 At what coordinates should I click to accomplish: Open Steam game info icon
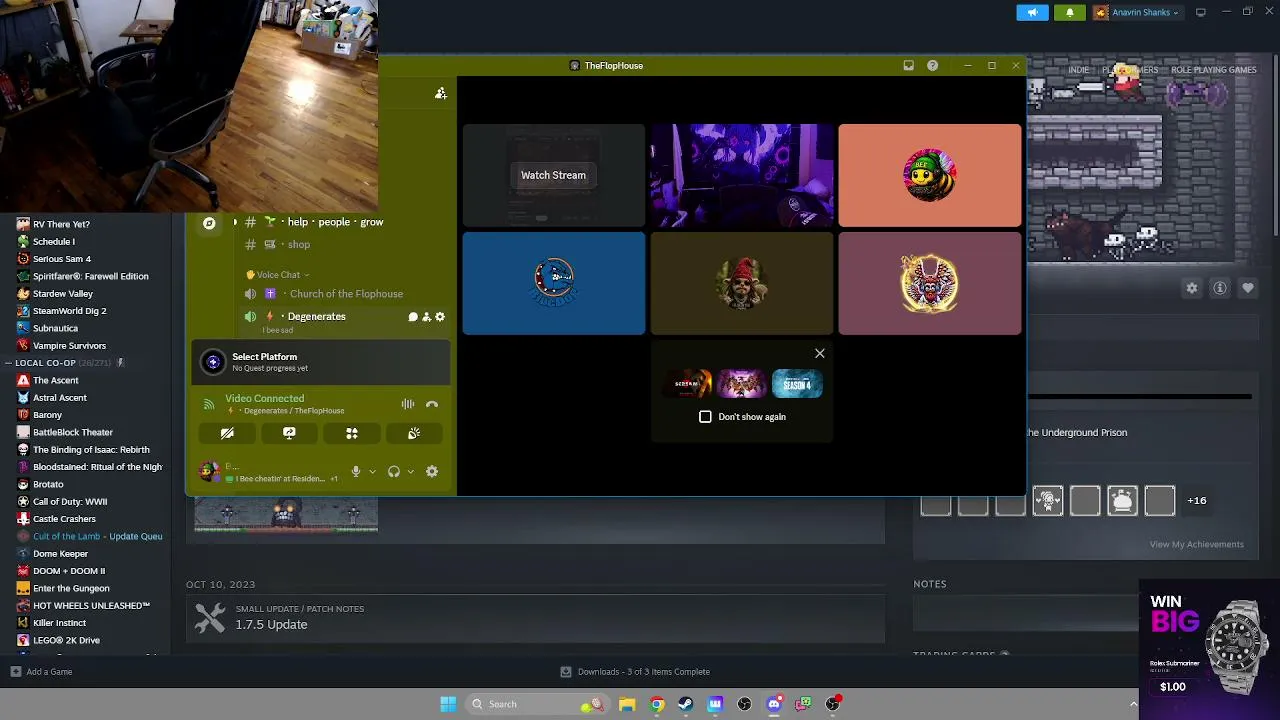click(x=1220, y=288)
